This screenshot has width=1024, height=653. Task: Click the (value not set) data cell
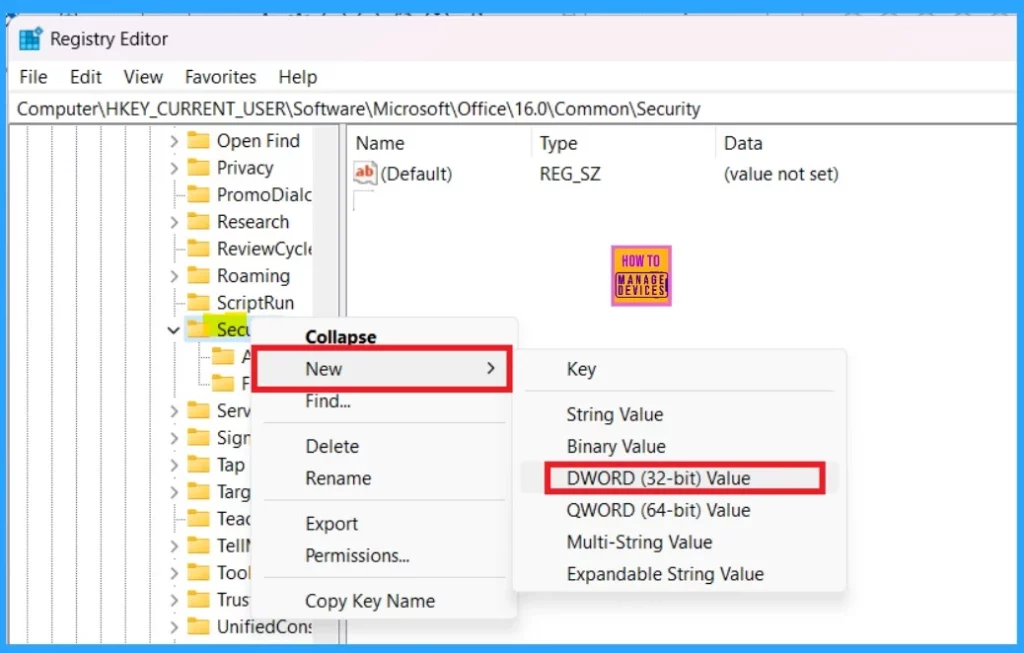pos(781,174)
